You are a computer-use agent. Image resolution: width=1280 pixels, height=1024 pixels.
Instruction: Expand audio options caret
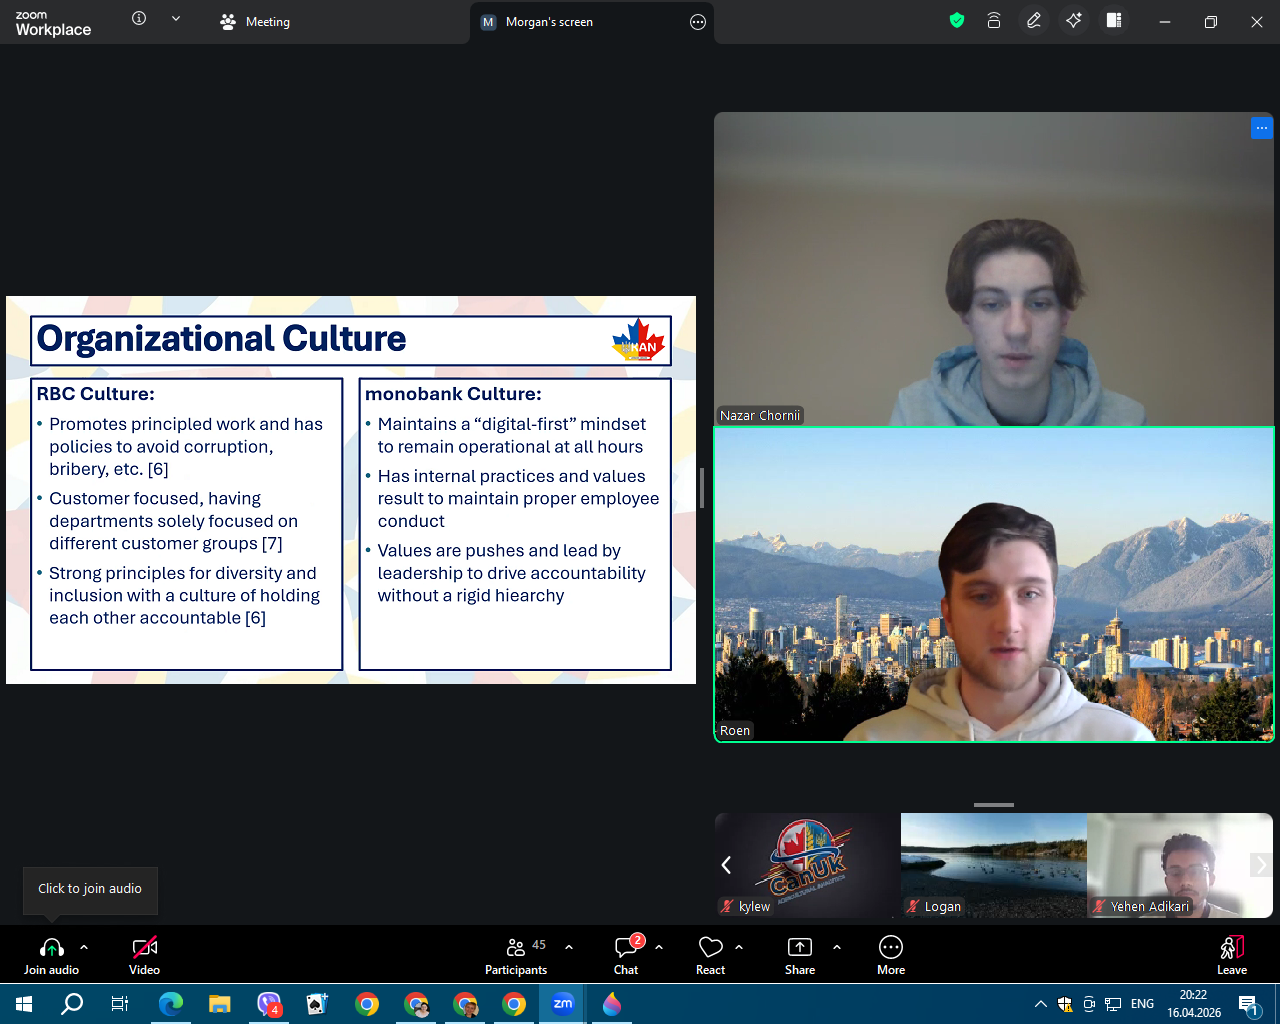pos(84,946)
